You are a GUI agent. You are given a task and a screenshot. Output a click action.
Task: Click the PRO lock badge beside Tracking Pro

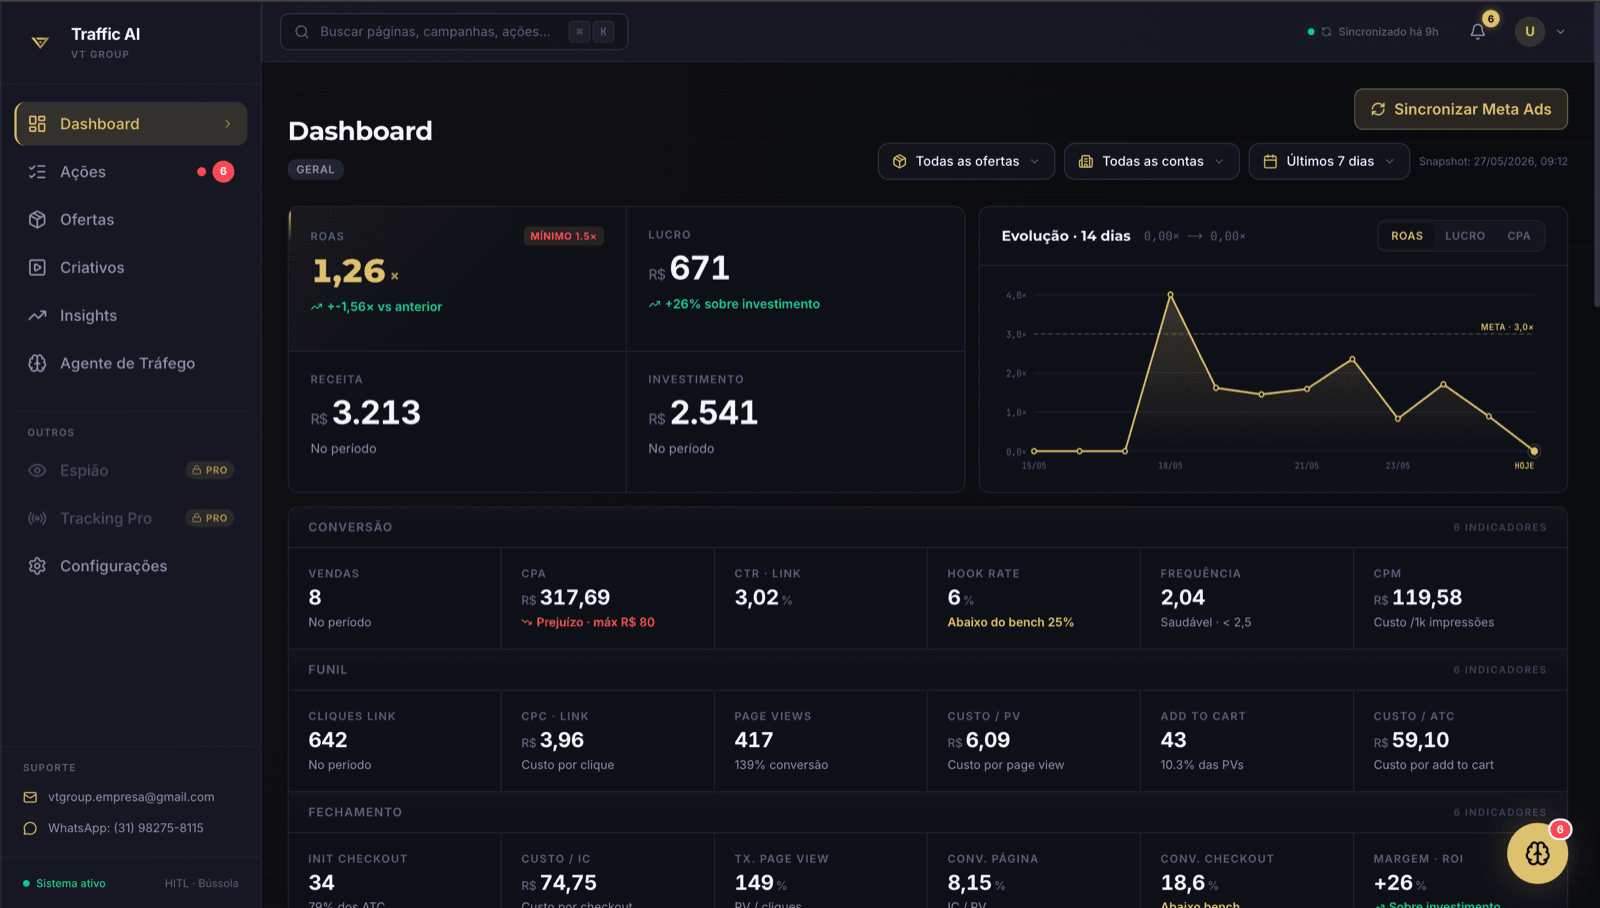click(x=210, y=518)
